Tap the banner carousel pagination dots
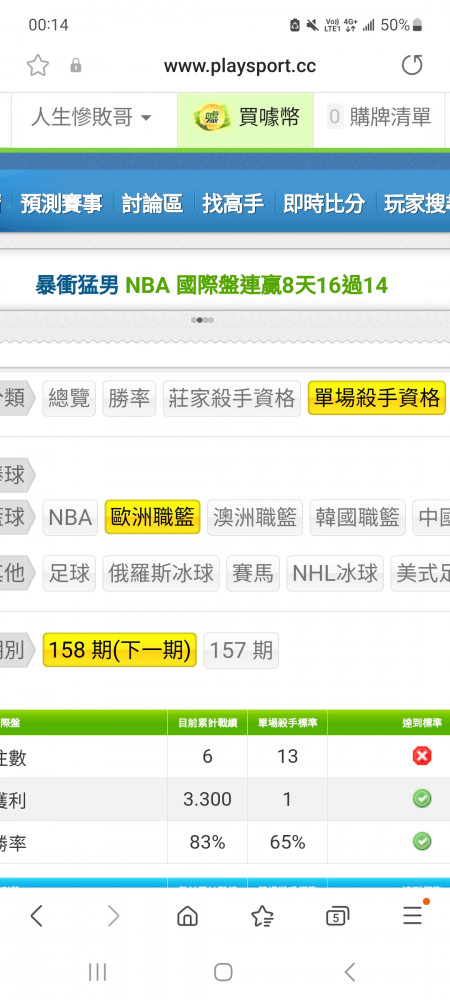This screenshot has width=450, height=1000. point(202,320)
